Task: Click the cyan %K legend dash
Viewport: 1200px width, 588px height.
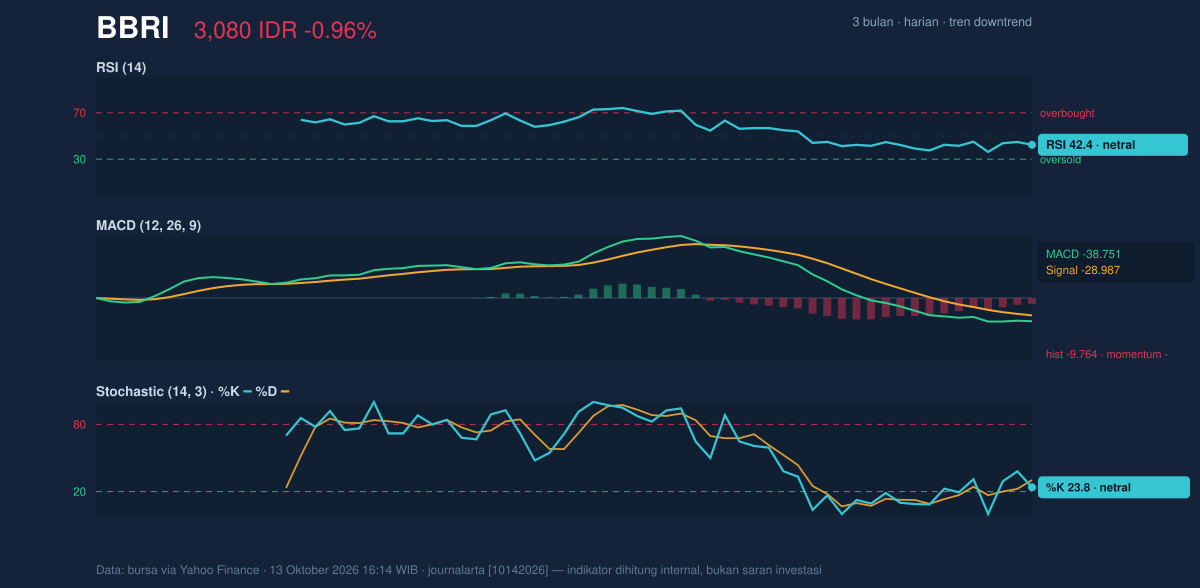Action: [x=247, y=391]
